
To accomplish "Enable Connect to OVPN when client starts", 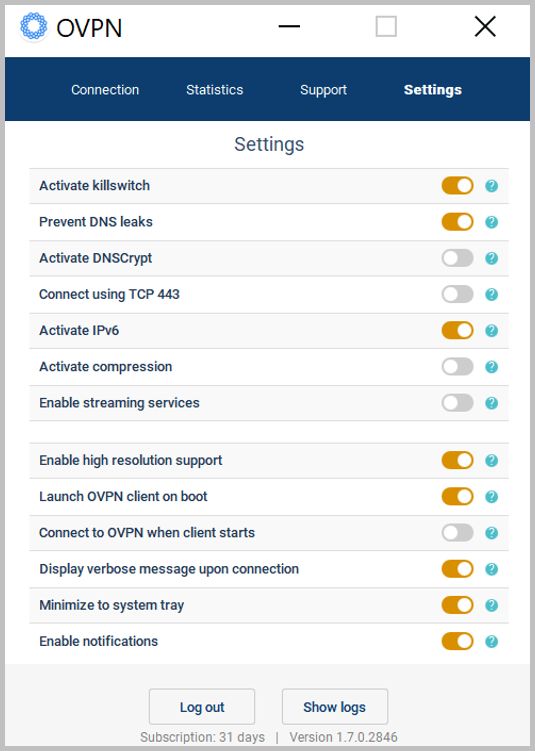I will pyautogui.click(x=457, y=533).
